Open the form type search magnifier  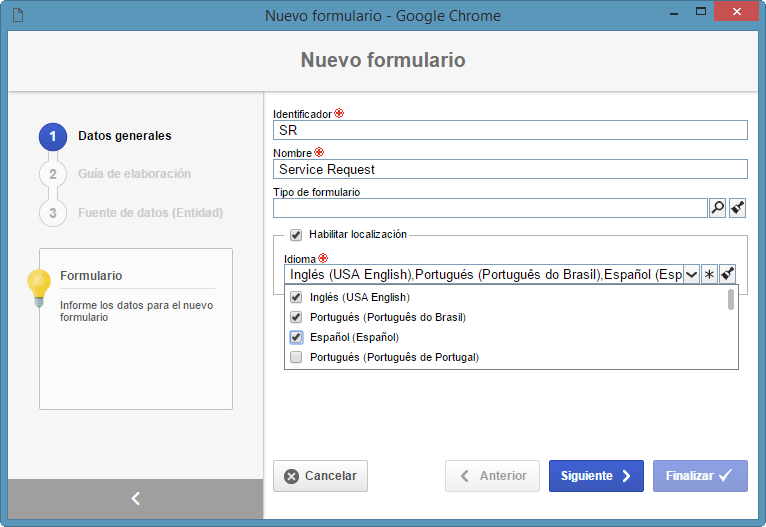click(717, 208)
